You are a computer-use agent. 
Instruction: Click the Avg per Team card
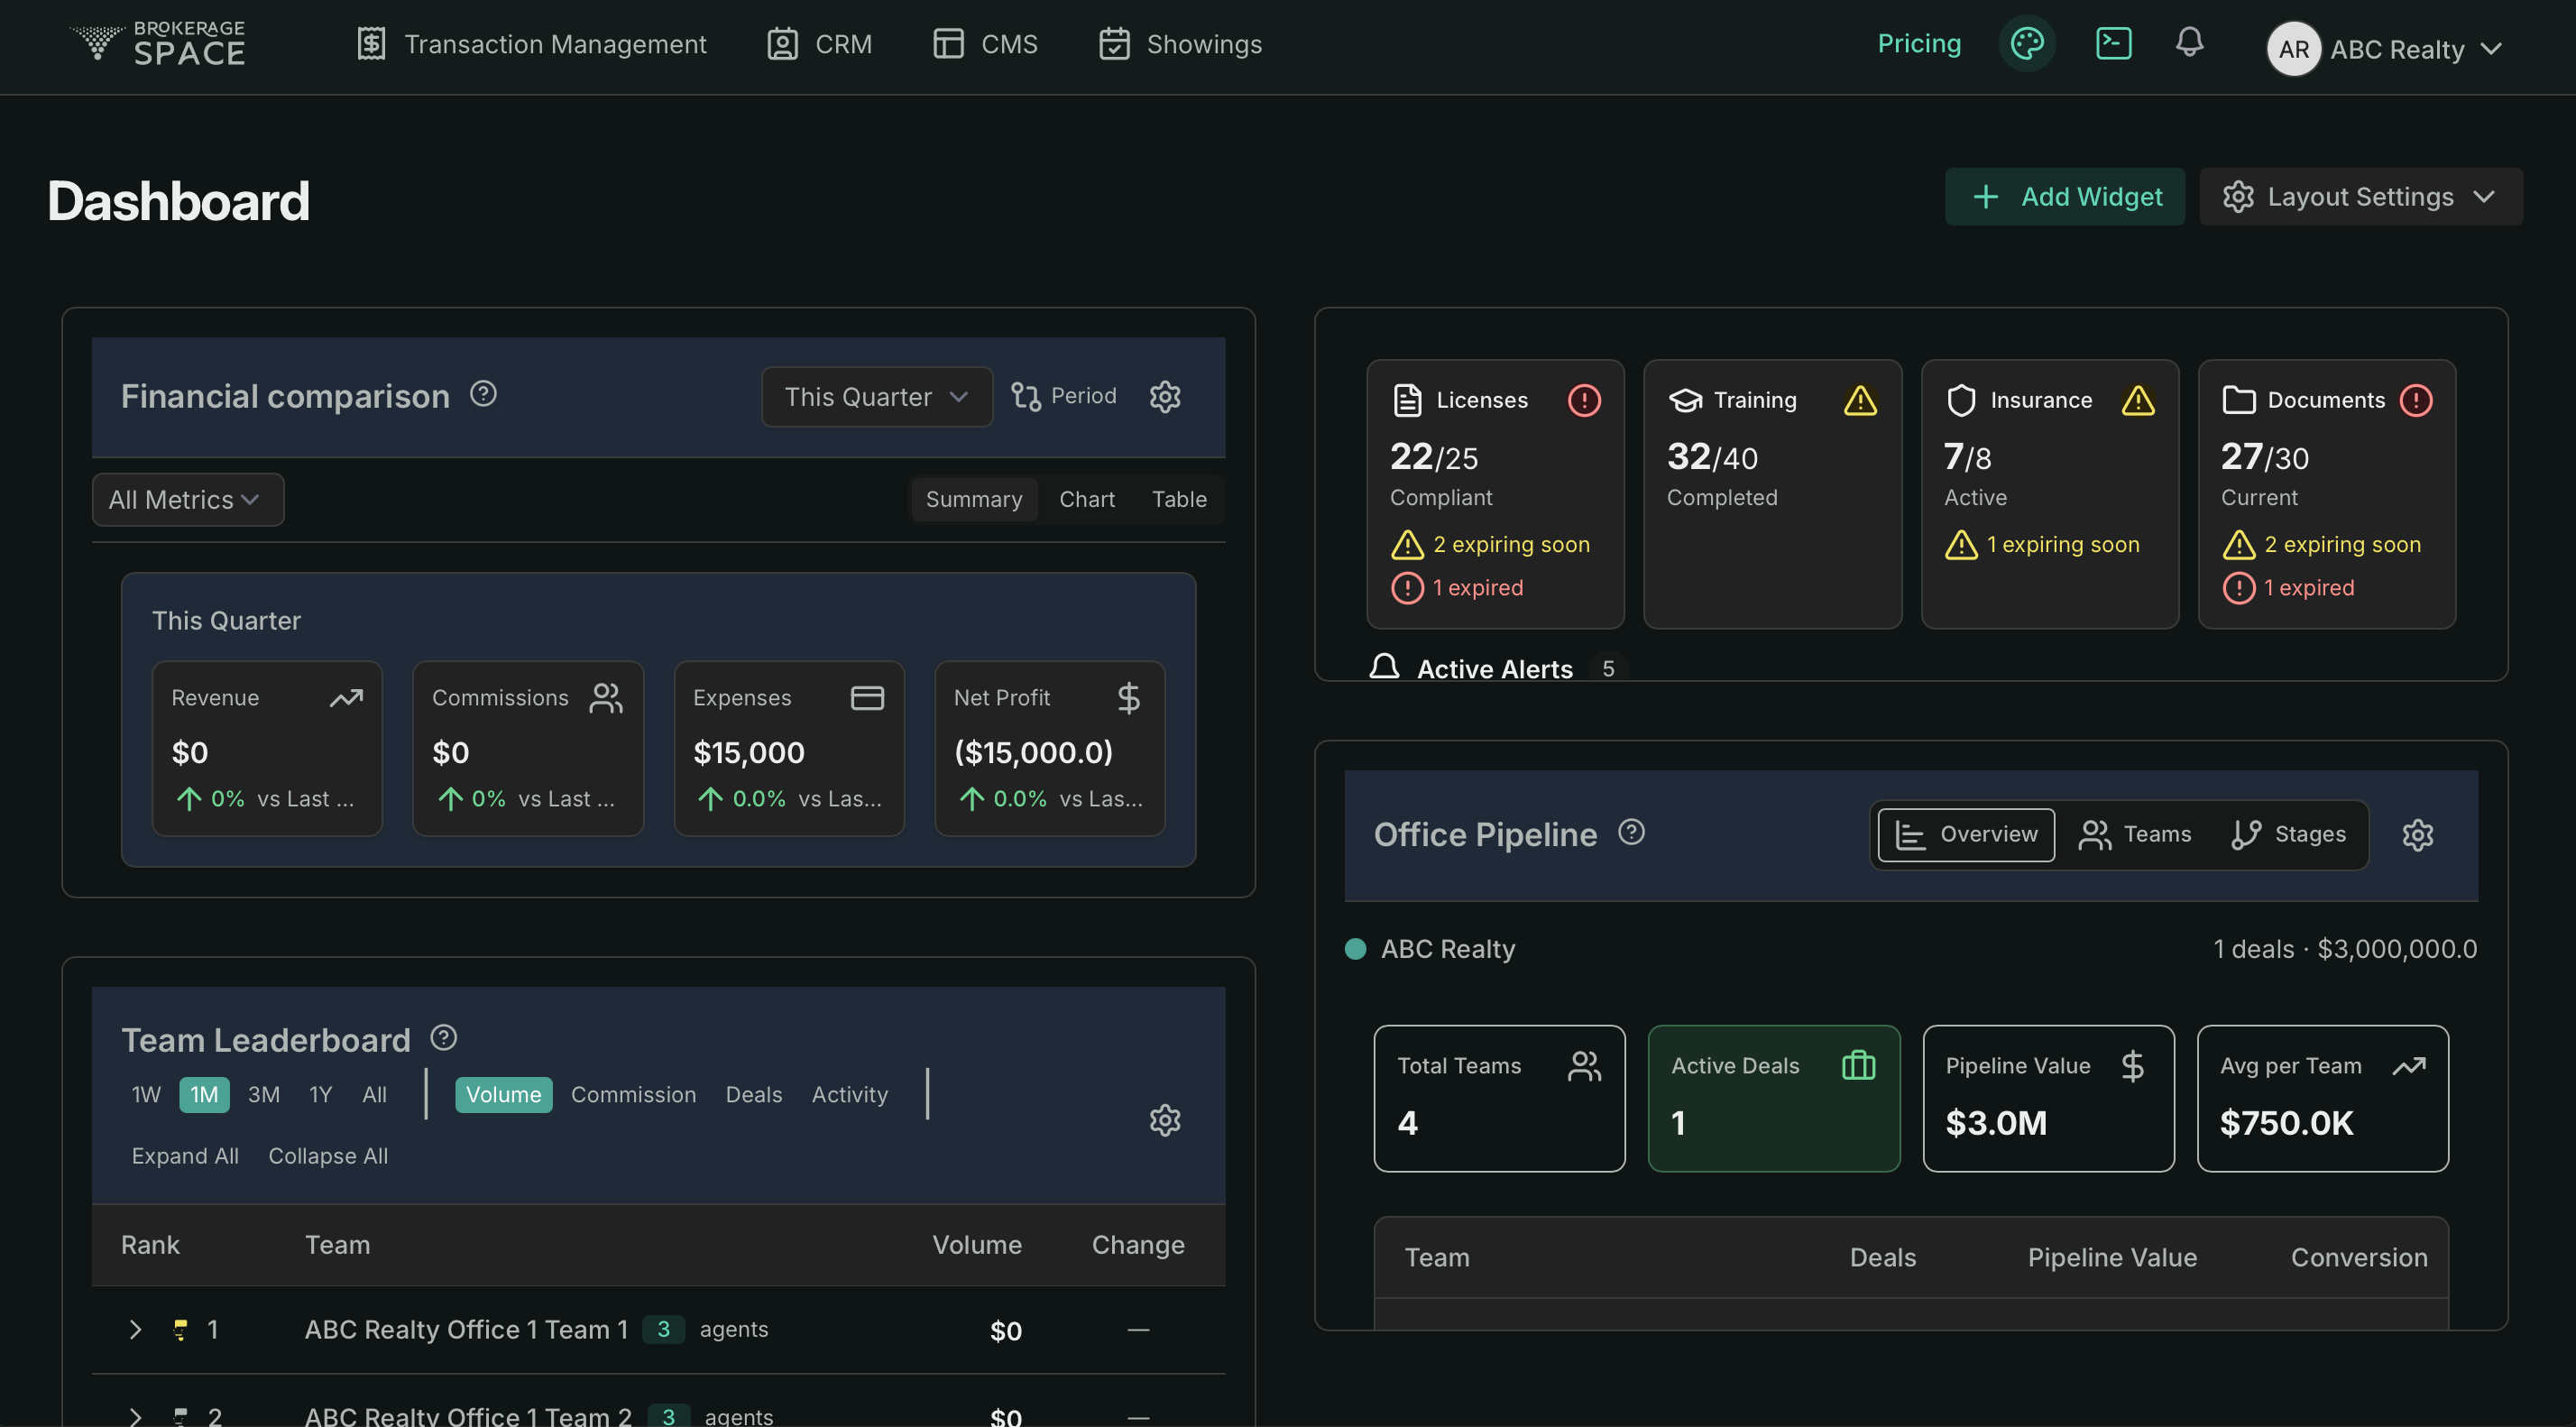point(2322,1098)
